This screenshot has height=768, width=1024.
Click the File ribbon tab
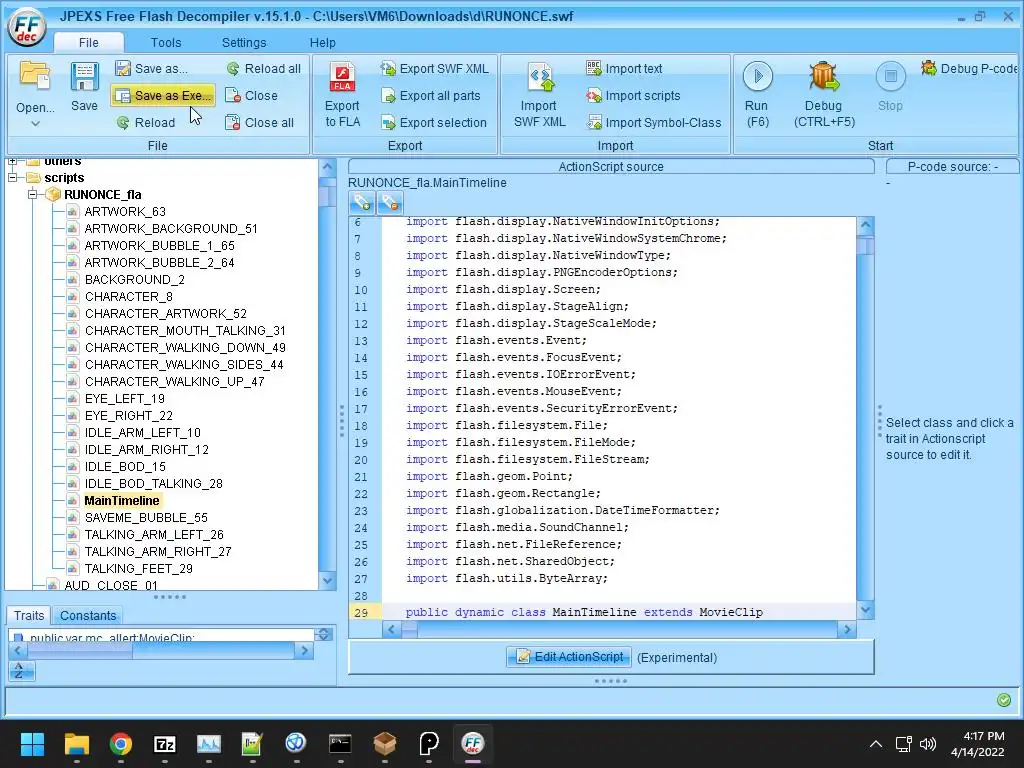coord(88,42)
